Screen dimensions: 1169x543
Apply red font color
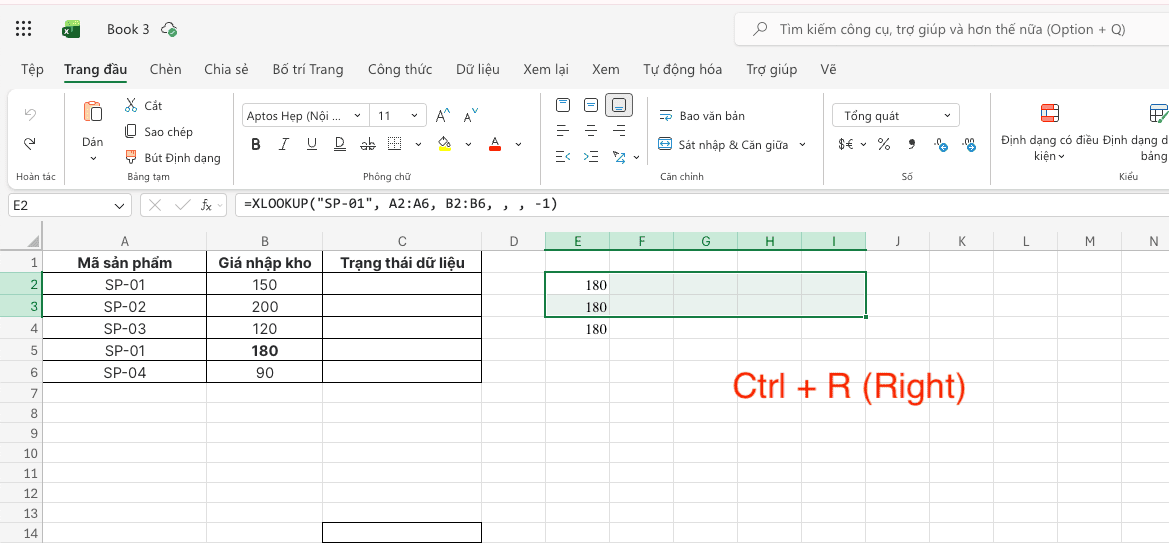pyautogui.click(x=494, y=143)
